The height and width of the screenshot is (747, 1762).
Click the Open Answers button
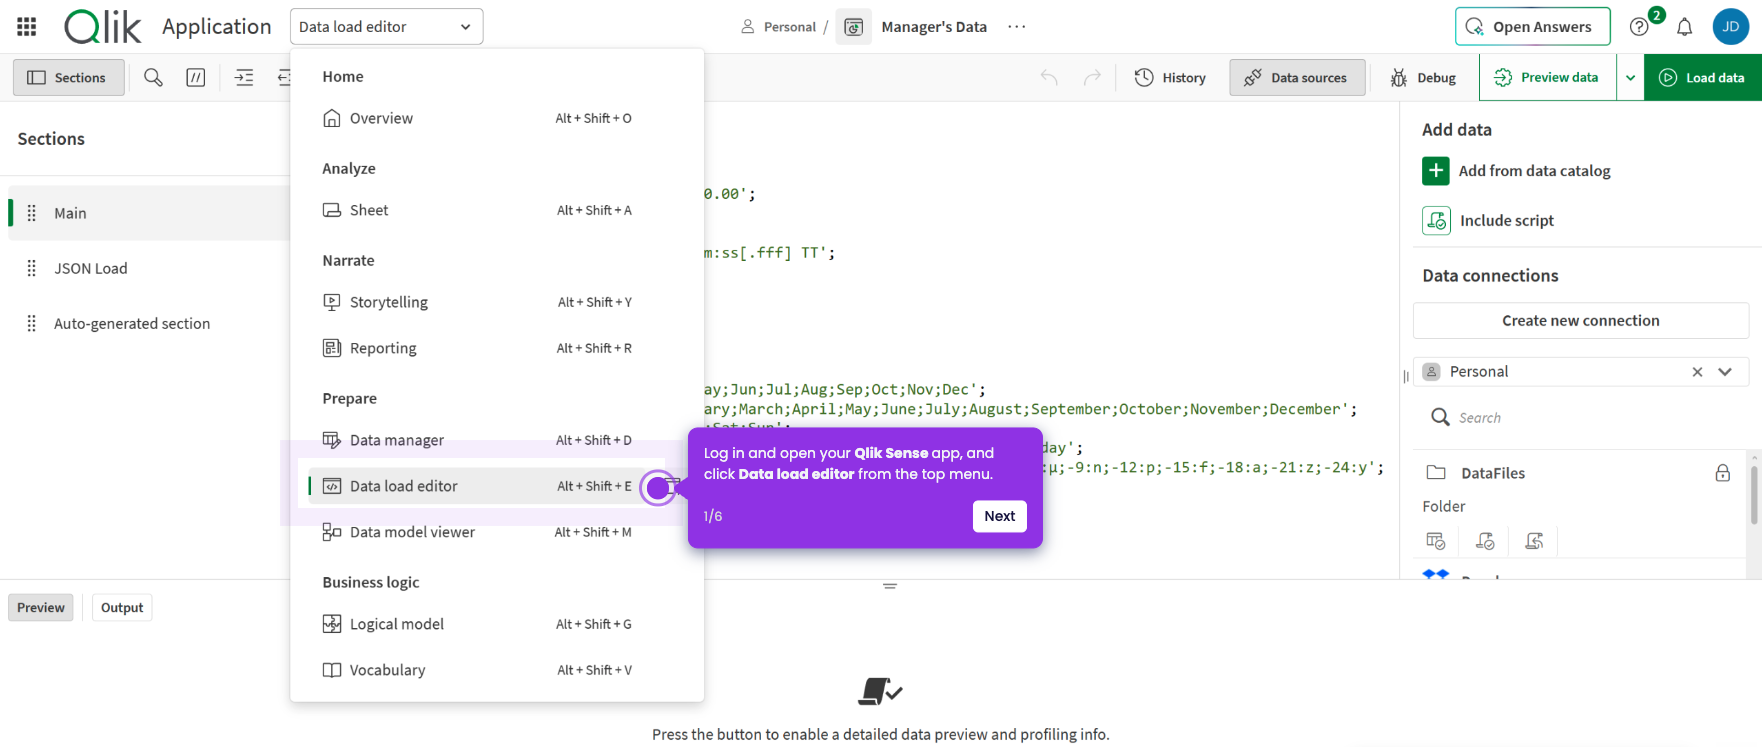click(x=1532, y=27)
